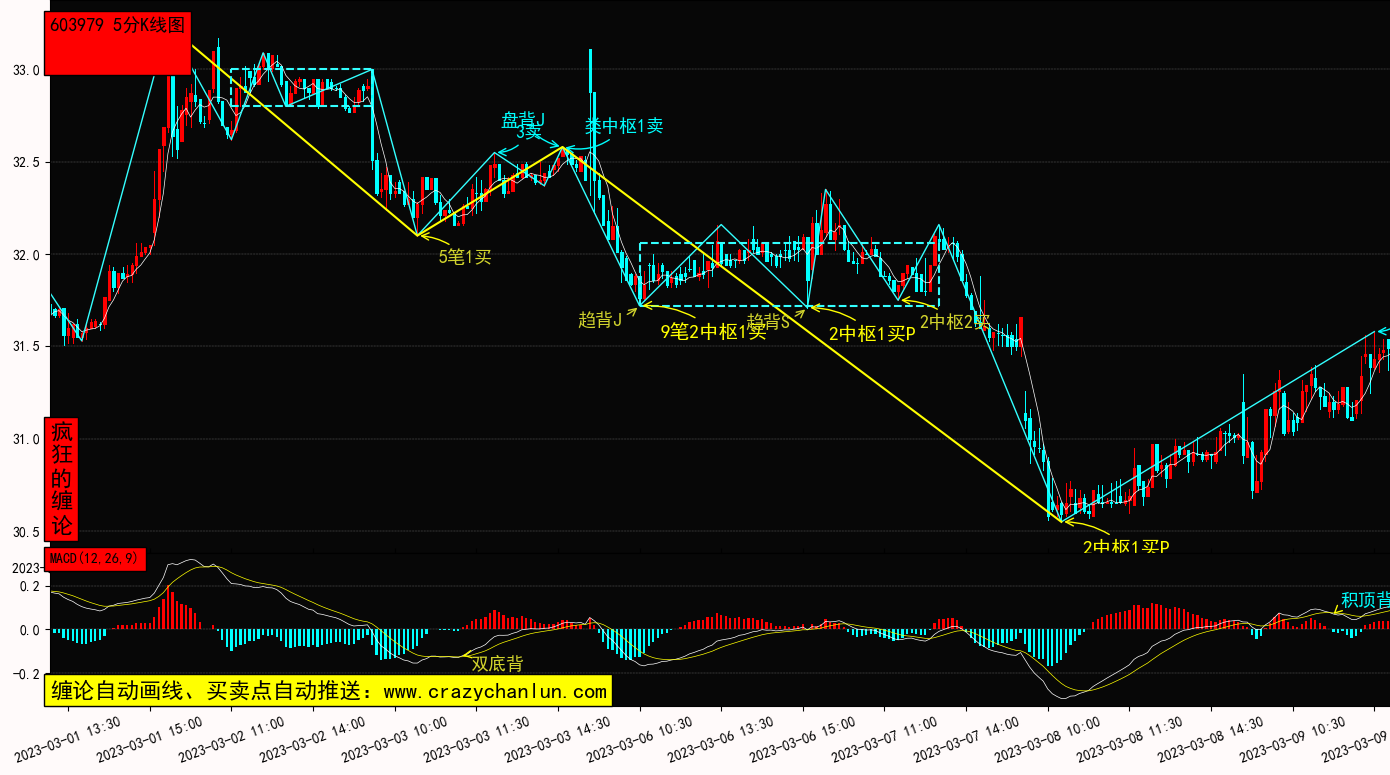This screenshot has height=775, width=1390.
Task: Click the 9笔2中枢1卖 annotation
Action: coord(713,333)
